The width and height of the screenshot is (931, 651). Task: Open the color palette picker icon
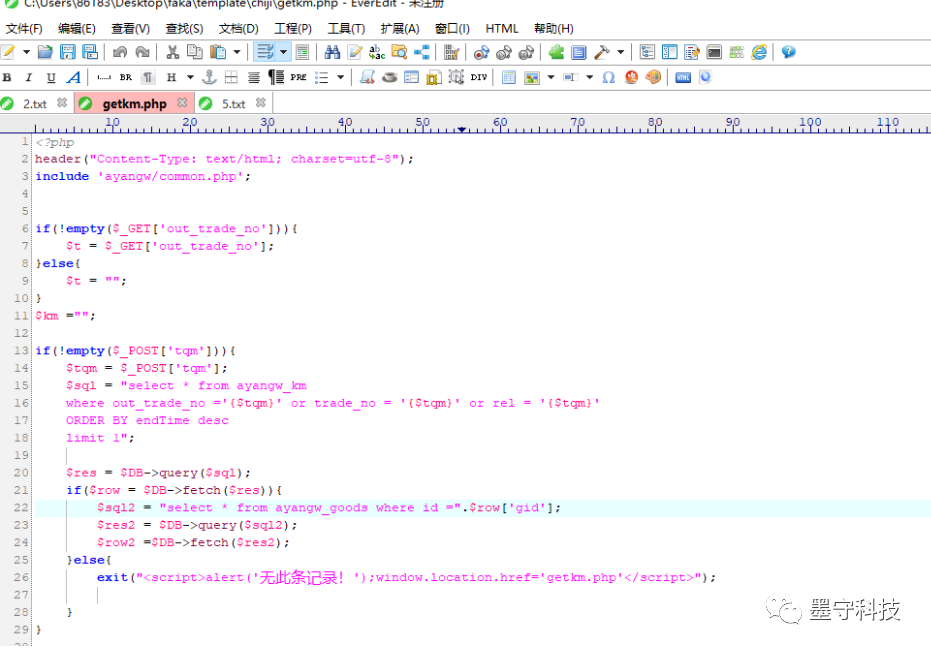653,77
